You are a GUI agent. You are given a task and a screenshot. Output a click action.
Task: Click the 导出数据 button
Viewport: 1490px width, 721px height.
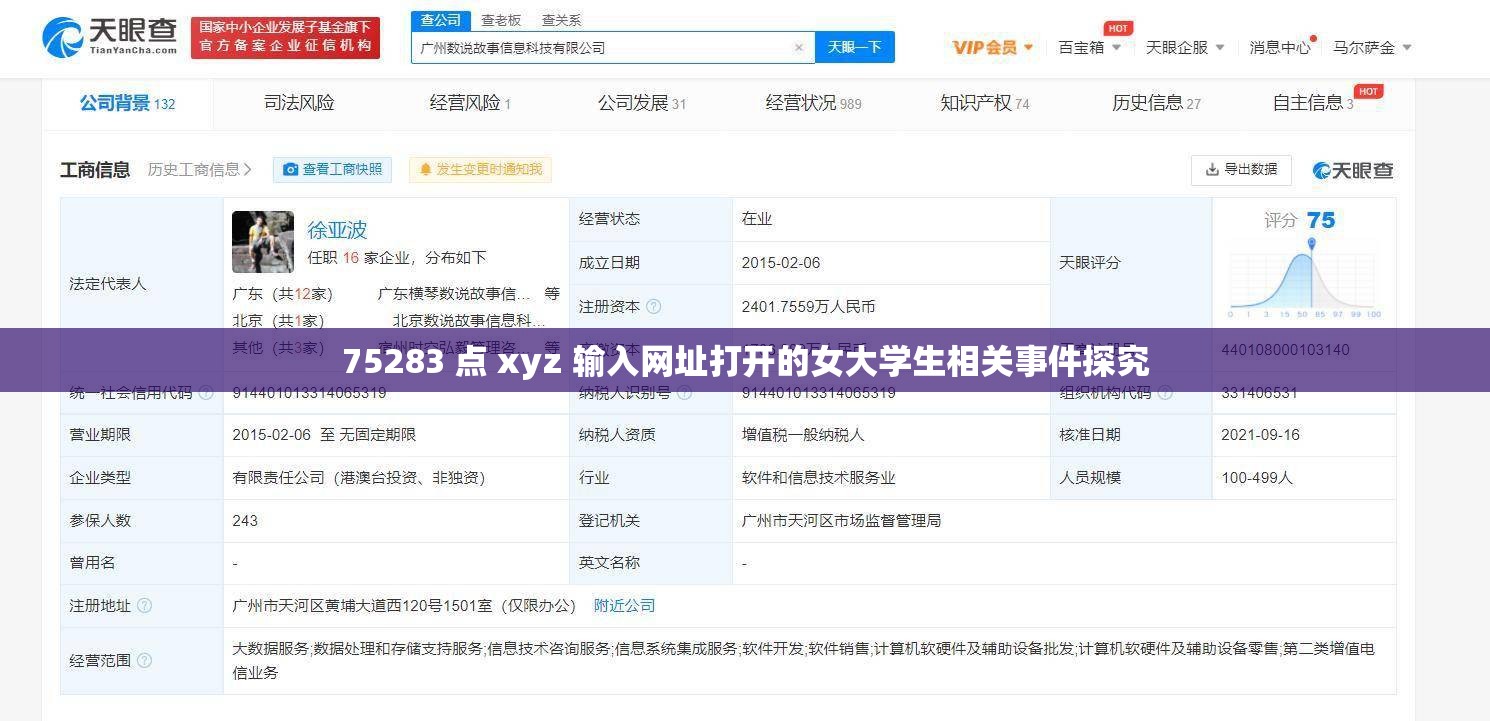click(x=1241, y=170)
